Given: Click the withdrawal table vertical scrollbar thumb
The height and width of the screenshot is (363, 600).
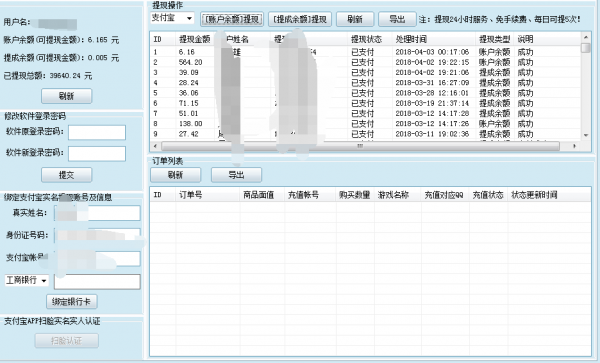Looking at the screenshot, I should pyautogui.click(x=585, y=48).
